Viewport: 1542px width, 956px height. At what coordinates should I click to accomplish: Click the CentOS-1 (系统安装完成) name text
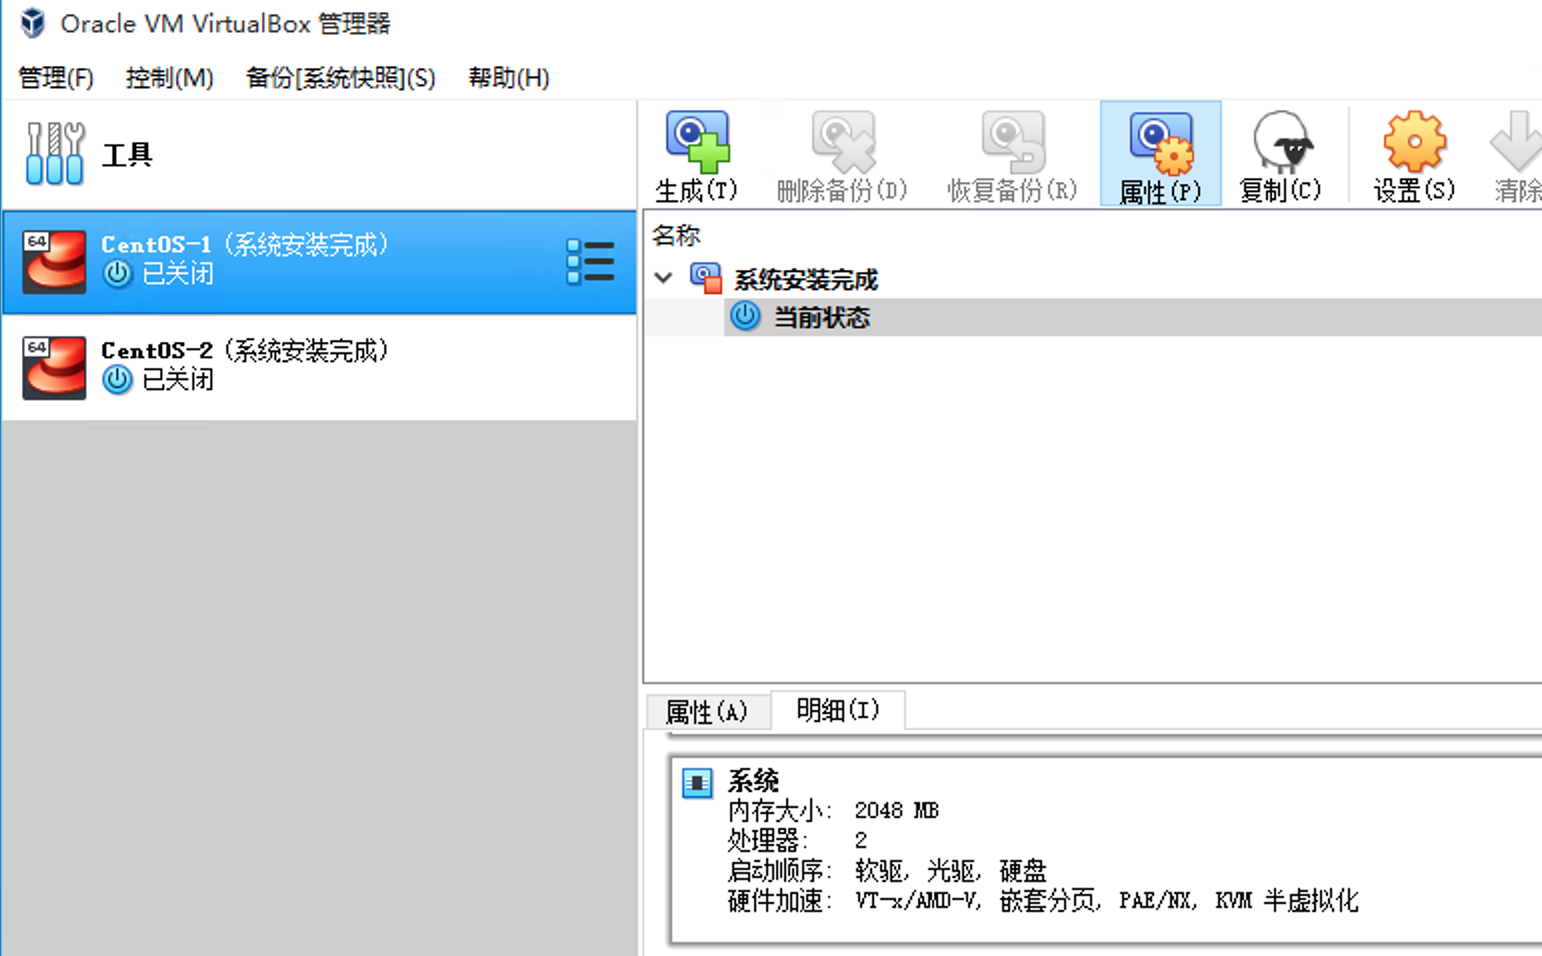coord(245,244)
